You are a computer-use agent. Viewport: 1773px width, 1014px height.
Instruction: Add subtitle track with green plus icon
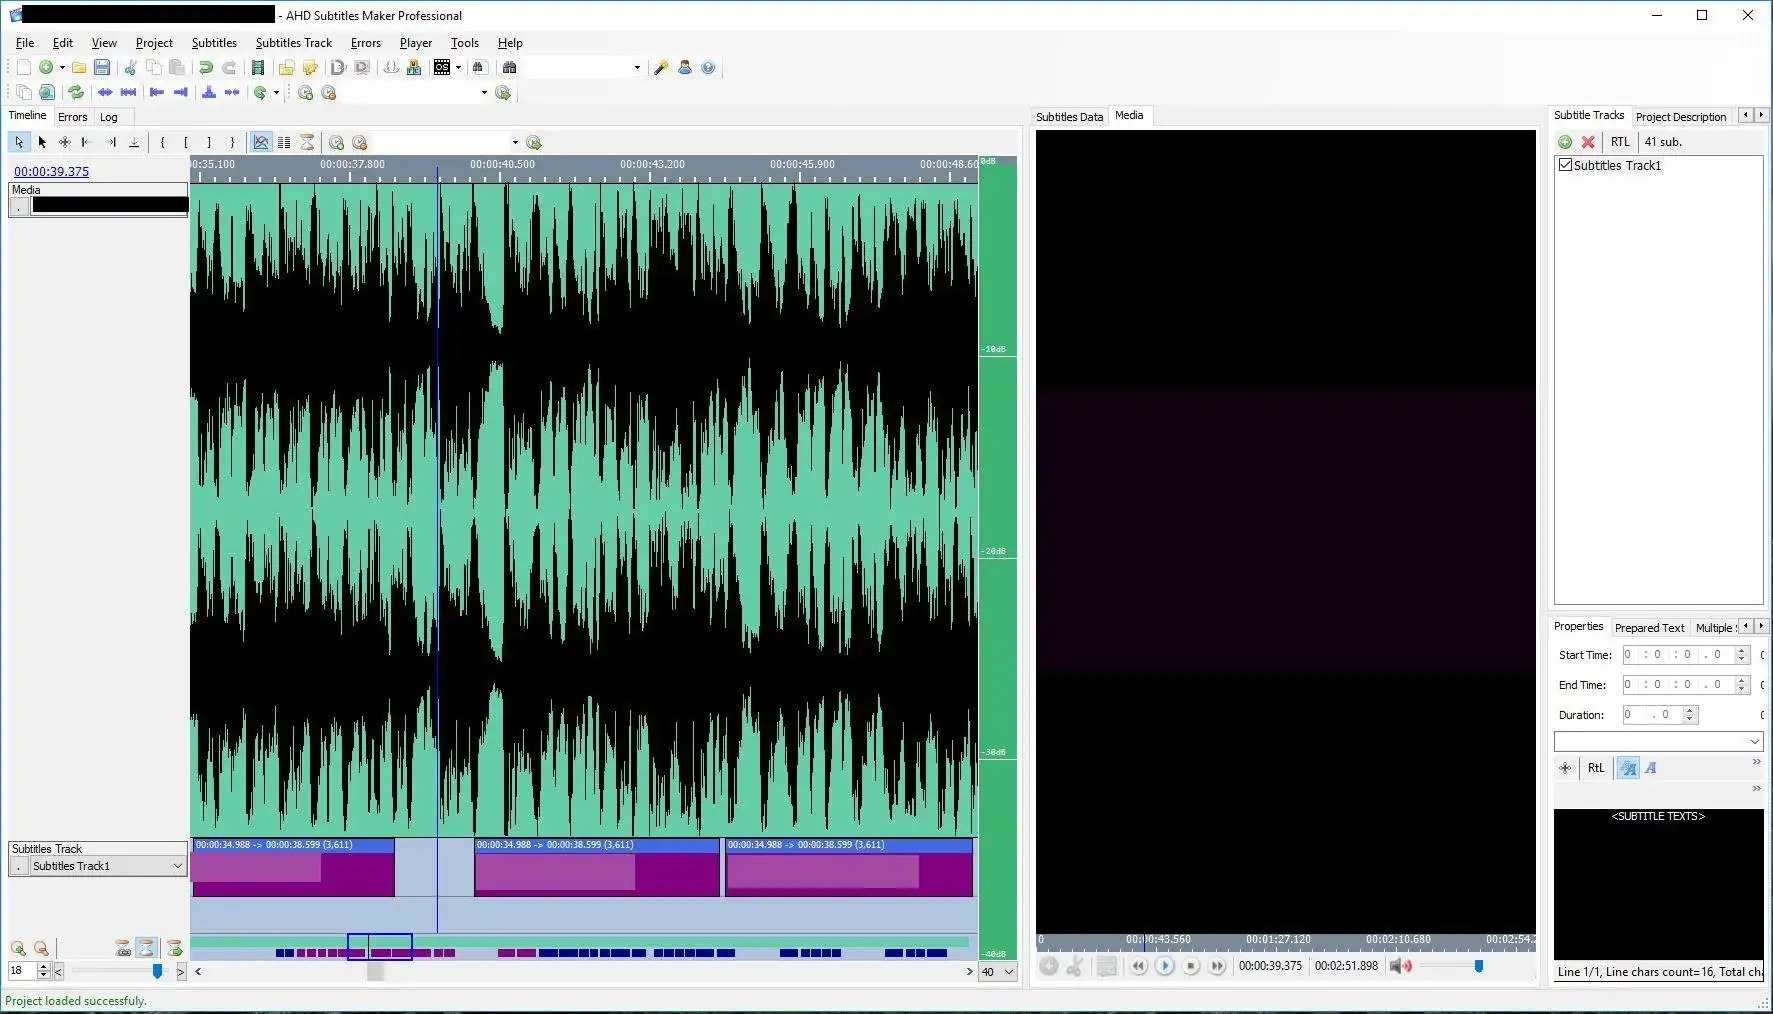coord(1565,142)
